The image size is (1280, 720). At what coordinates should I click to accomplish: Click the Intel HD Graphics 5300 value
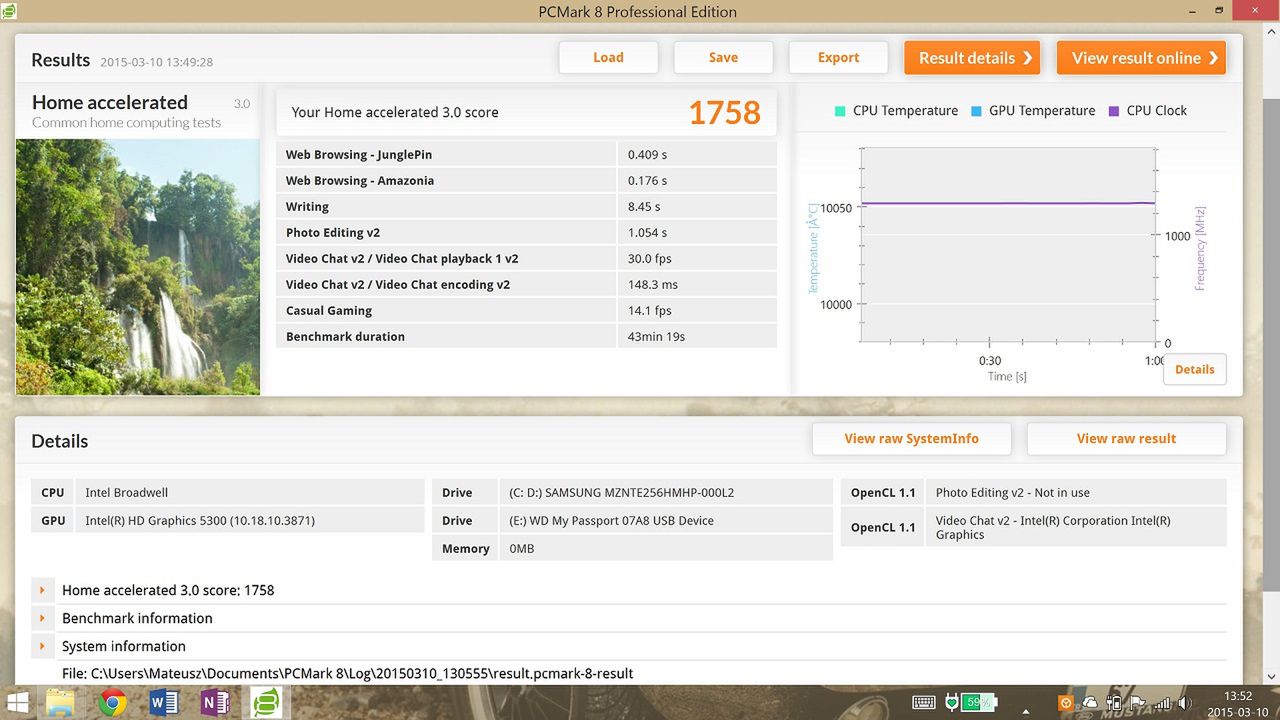coord(200,520)
